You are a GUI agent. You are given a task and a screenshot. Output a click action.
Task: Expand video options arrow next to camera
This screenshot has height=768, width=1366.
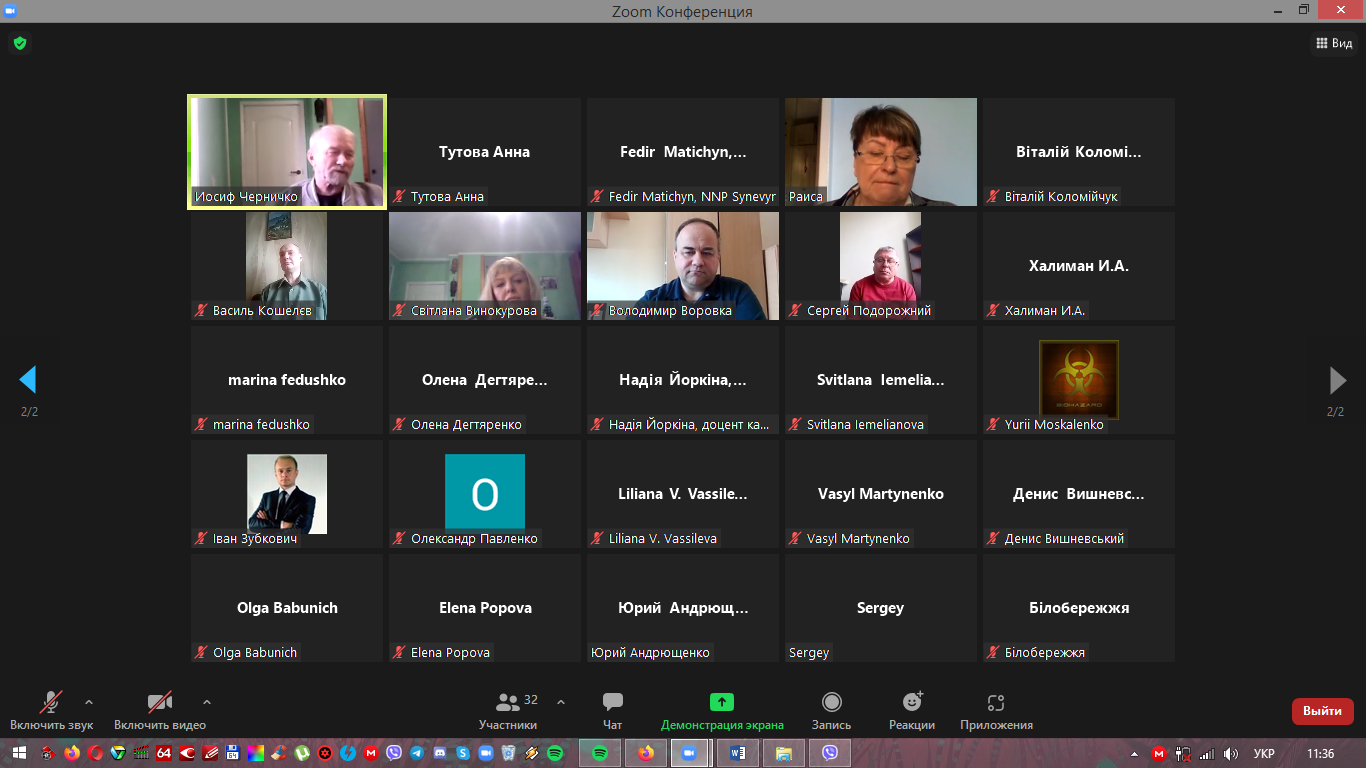[207, 702]
